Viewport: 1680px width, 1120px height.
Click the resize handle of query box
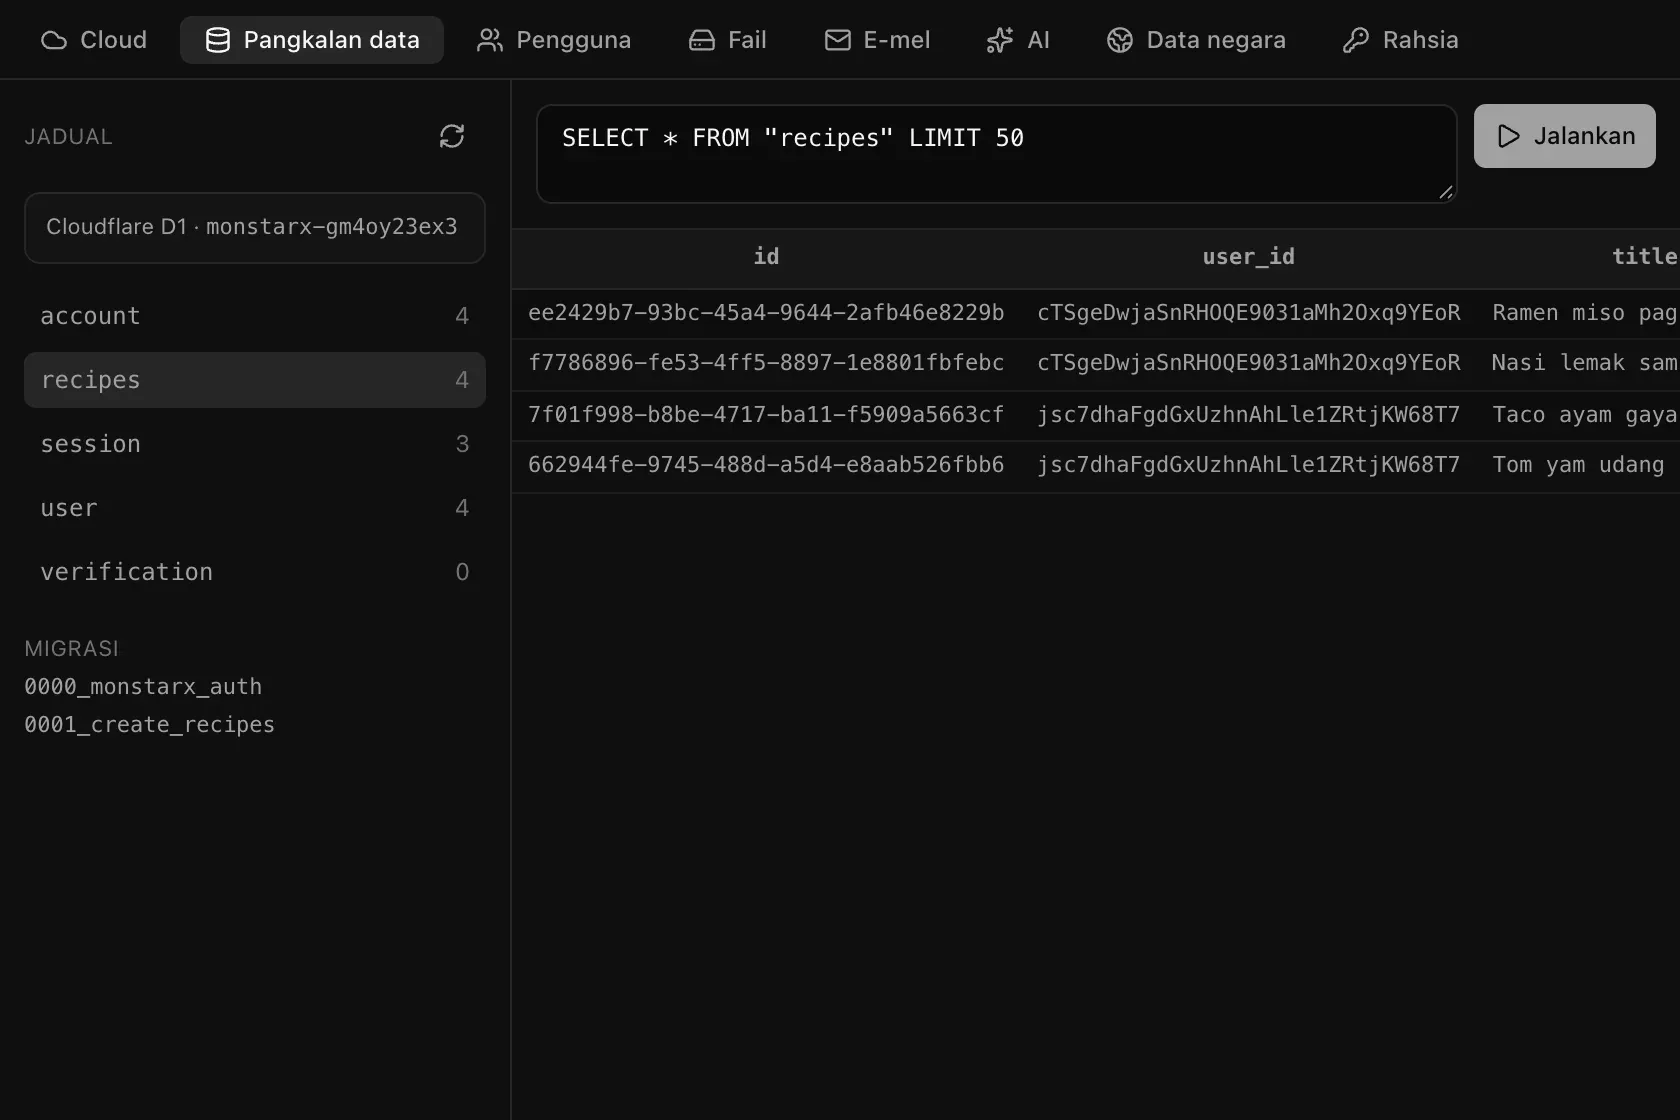1446,192
